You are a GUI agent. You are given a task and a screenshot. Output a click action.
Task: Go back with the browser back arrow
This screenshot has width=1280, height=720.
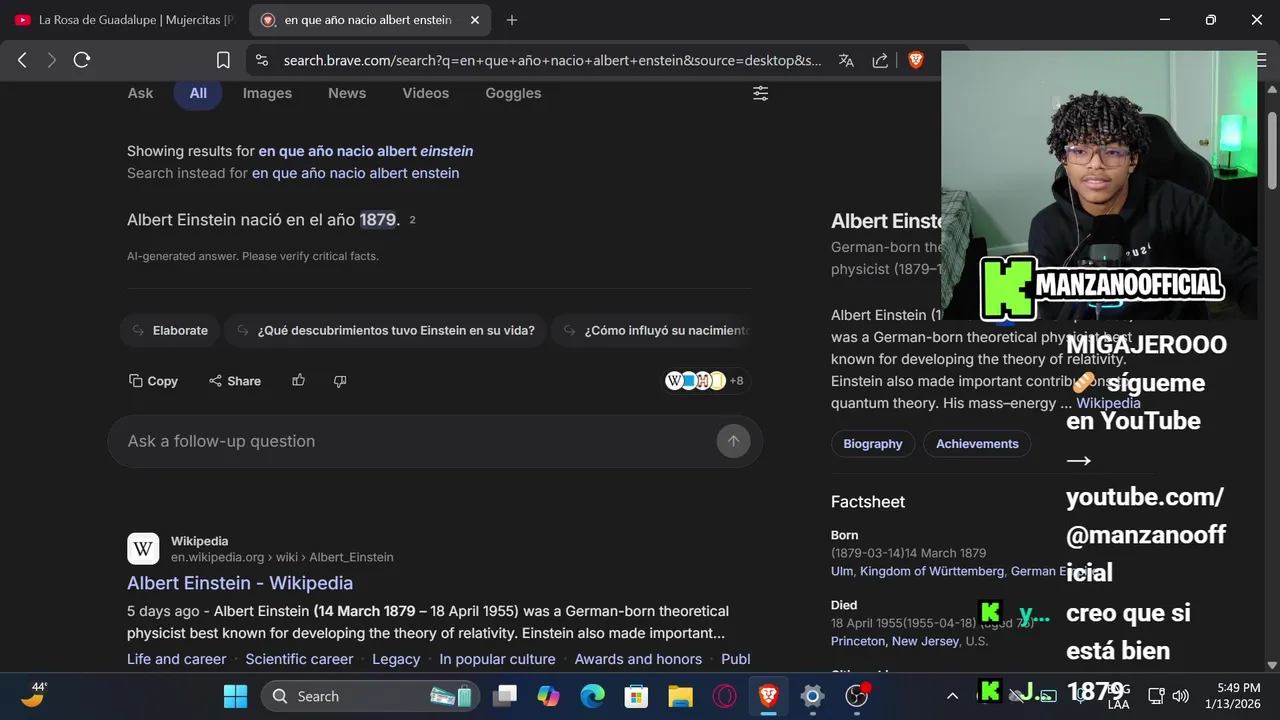pos(22,60)
